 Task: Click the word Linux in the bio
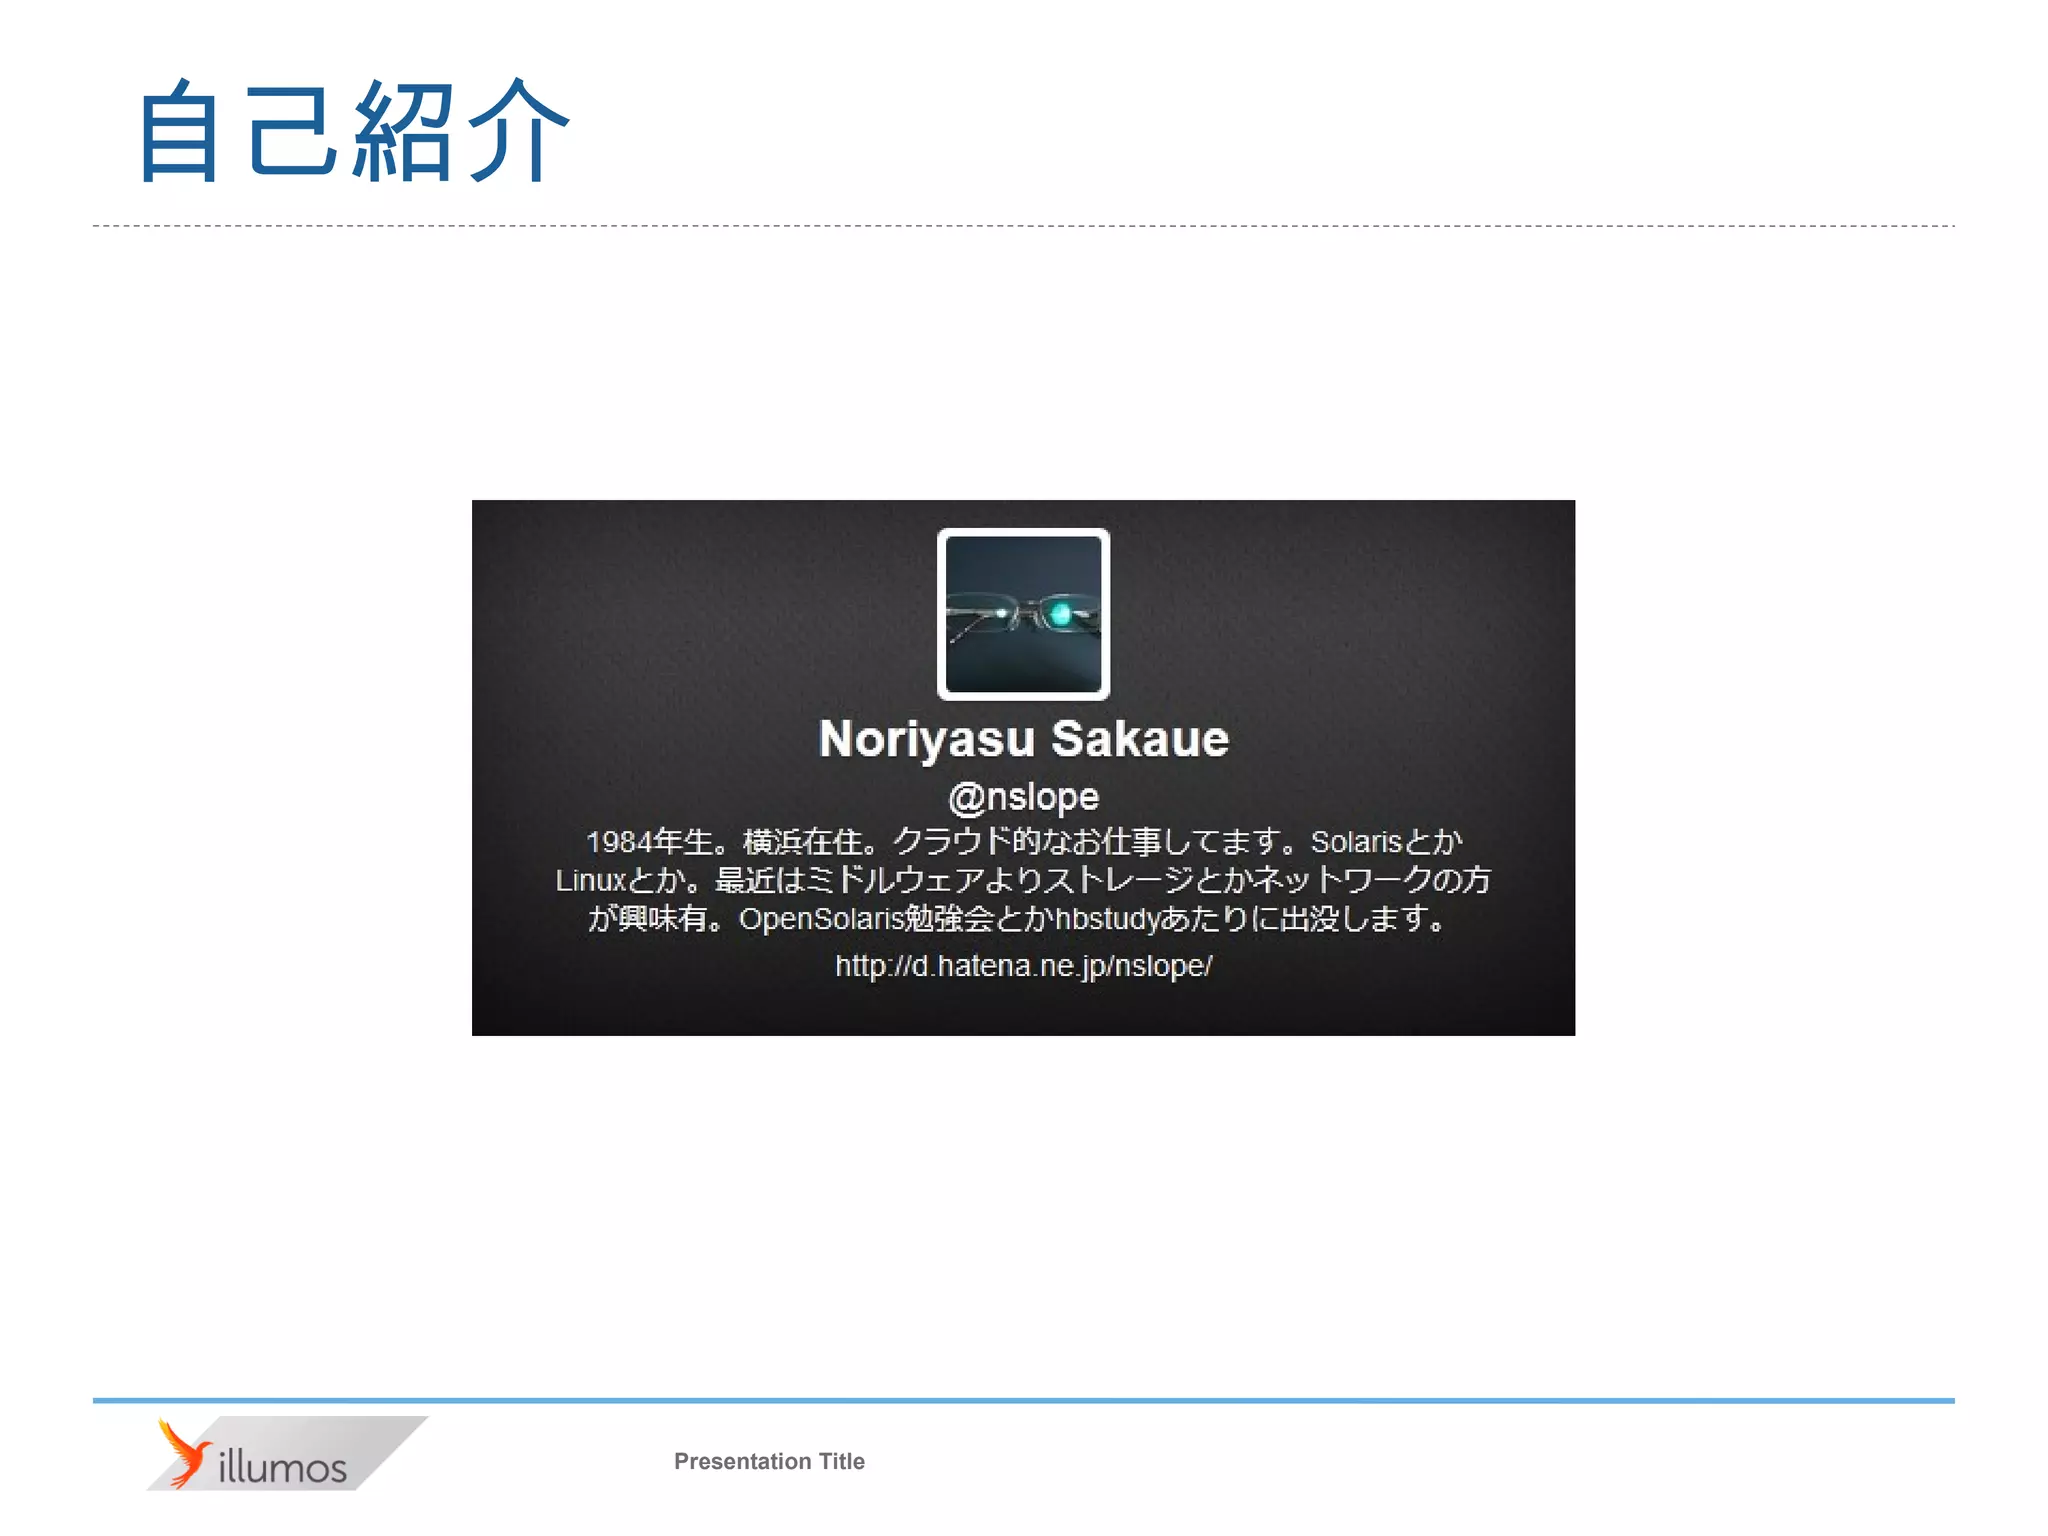(590, 881)
